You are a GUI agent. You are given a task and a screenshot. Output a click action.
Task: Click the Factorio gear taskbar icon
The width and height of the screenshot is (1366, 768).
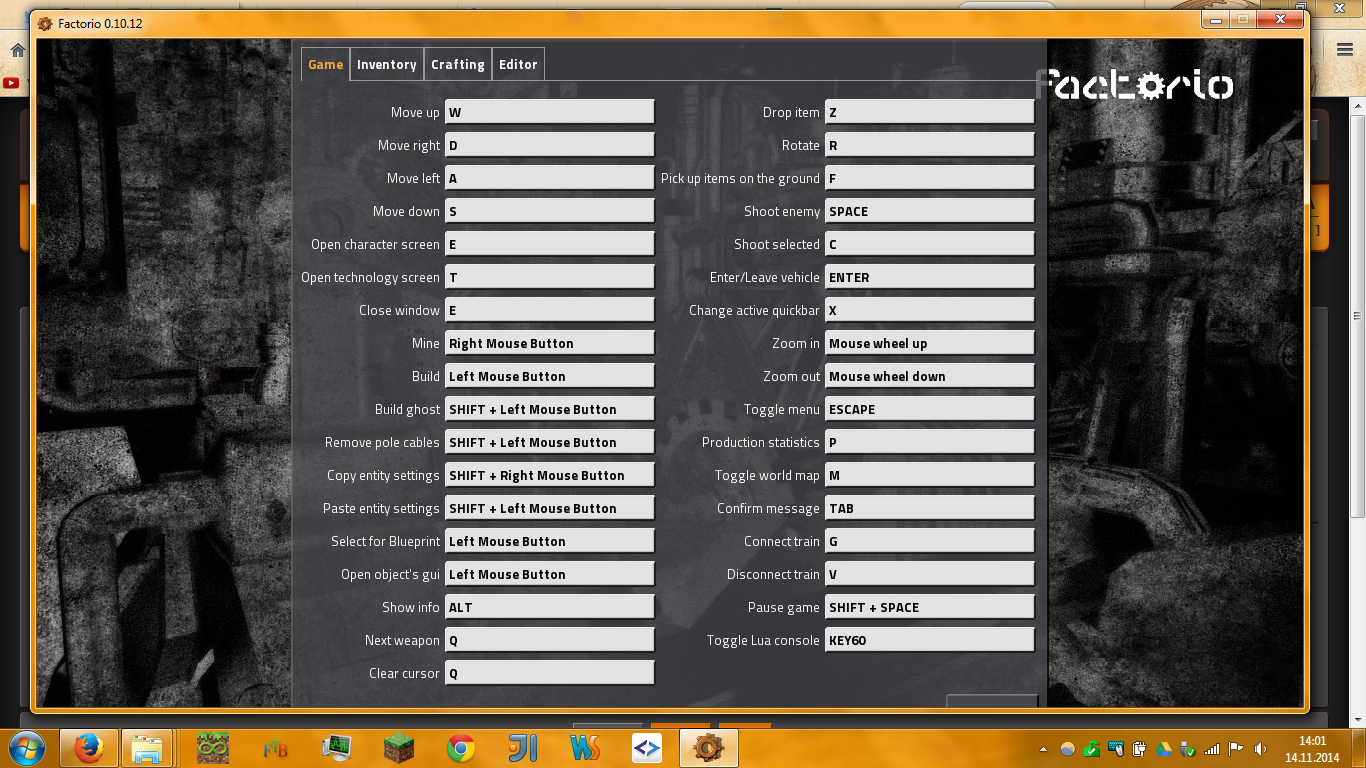coord(708,748)
